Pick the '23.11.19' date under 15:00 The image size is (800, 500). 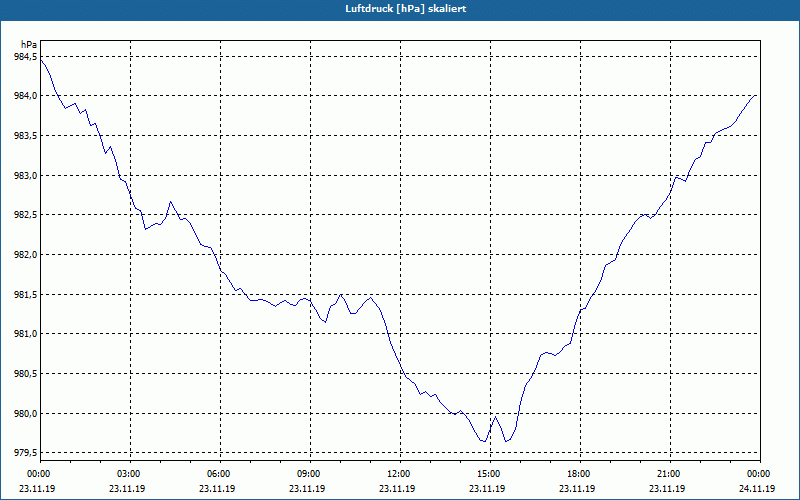click(x=487, y=488)
